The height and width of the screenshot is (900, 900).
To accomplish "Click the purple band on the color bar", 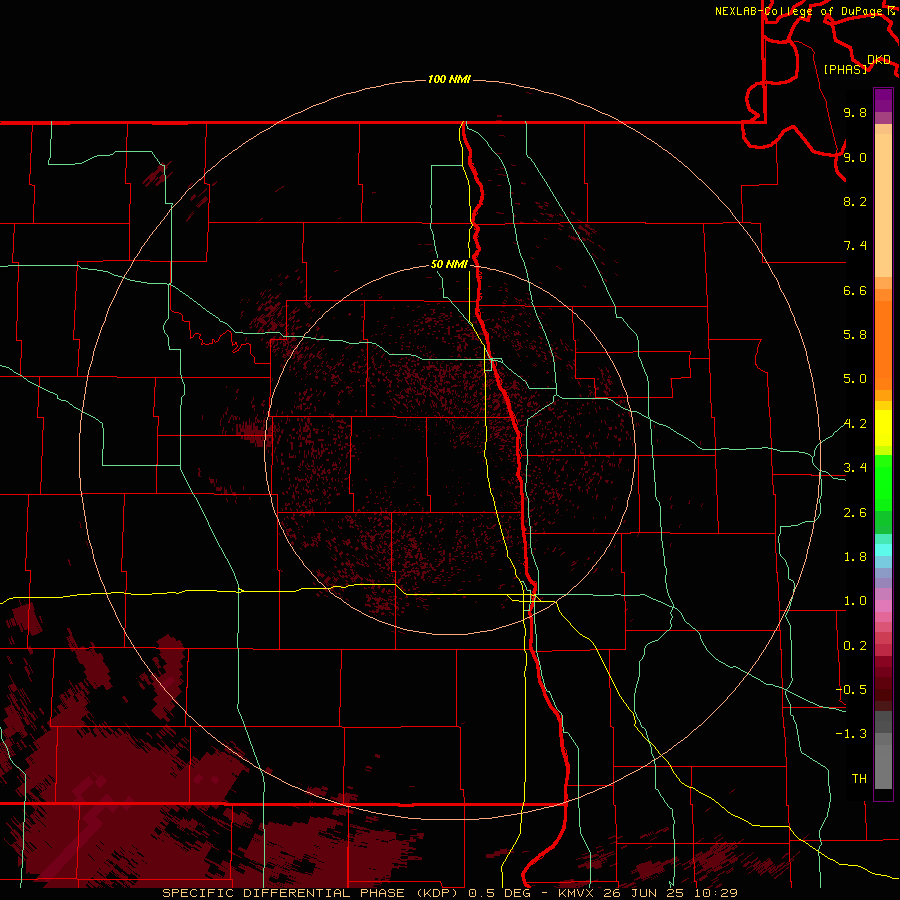I will click(x=883, y=100).
